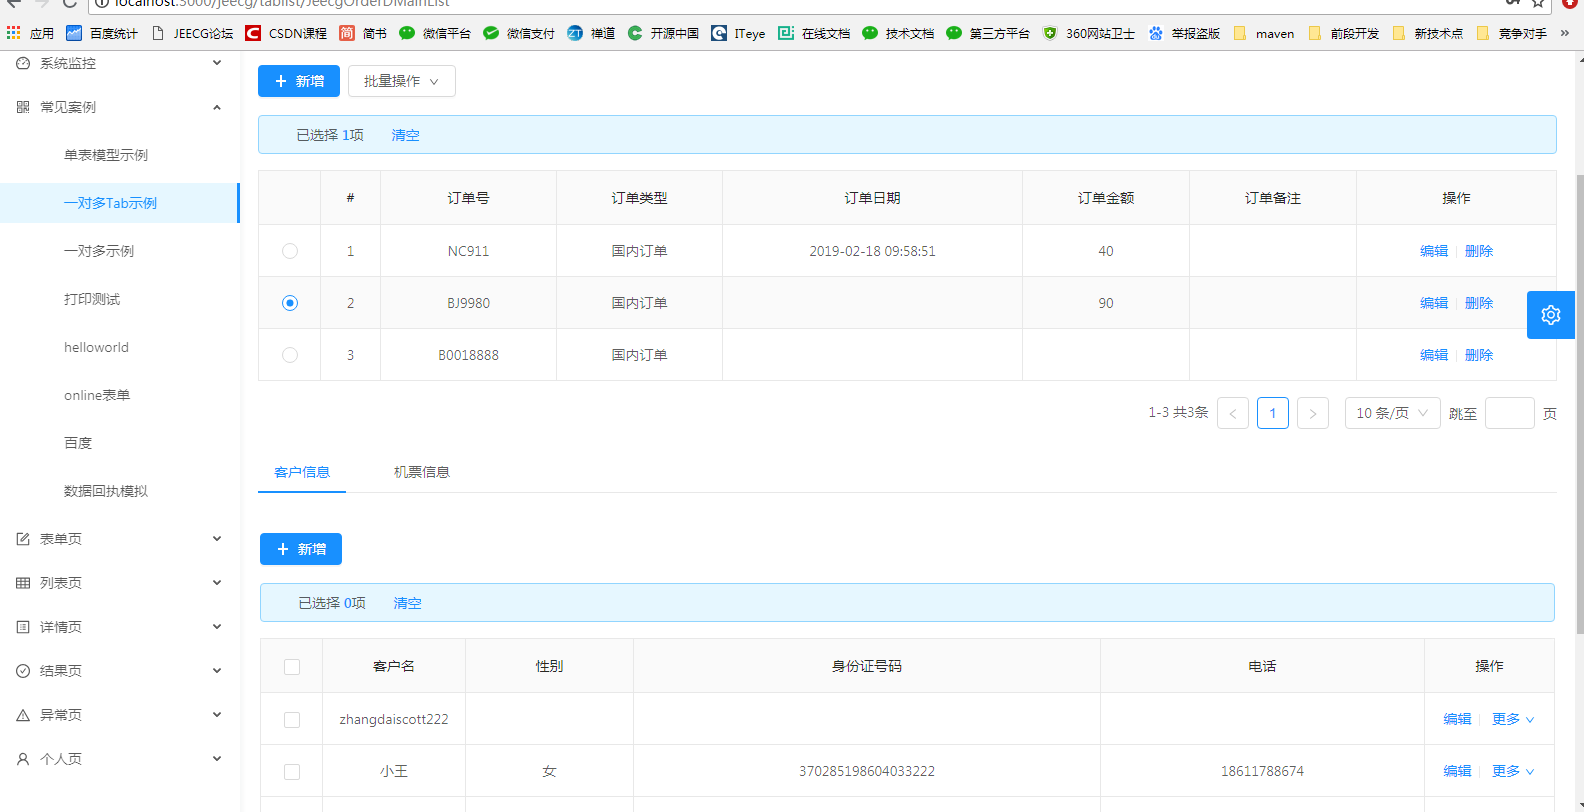
Task: Toggle the select-all checkbox in customer table
Action: pos(292,667)
